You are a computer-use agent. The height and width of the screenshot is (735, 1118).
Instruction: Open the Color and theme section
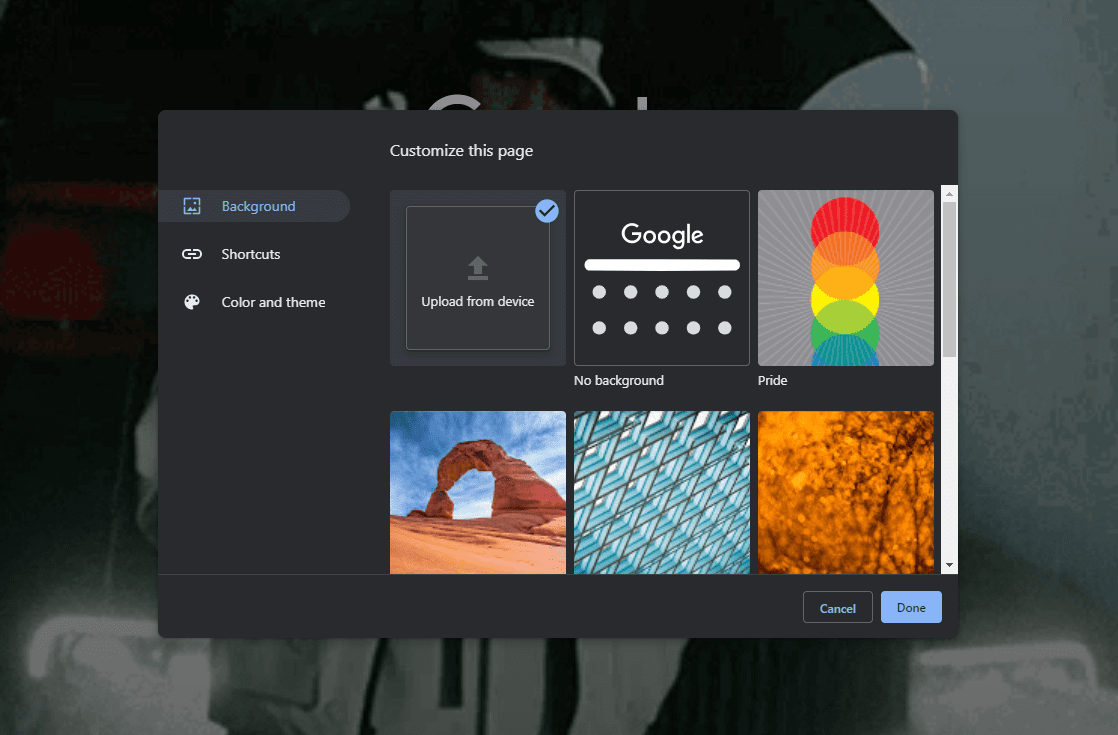[x=254, y=302]
